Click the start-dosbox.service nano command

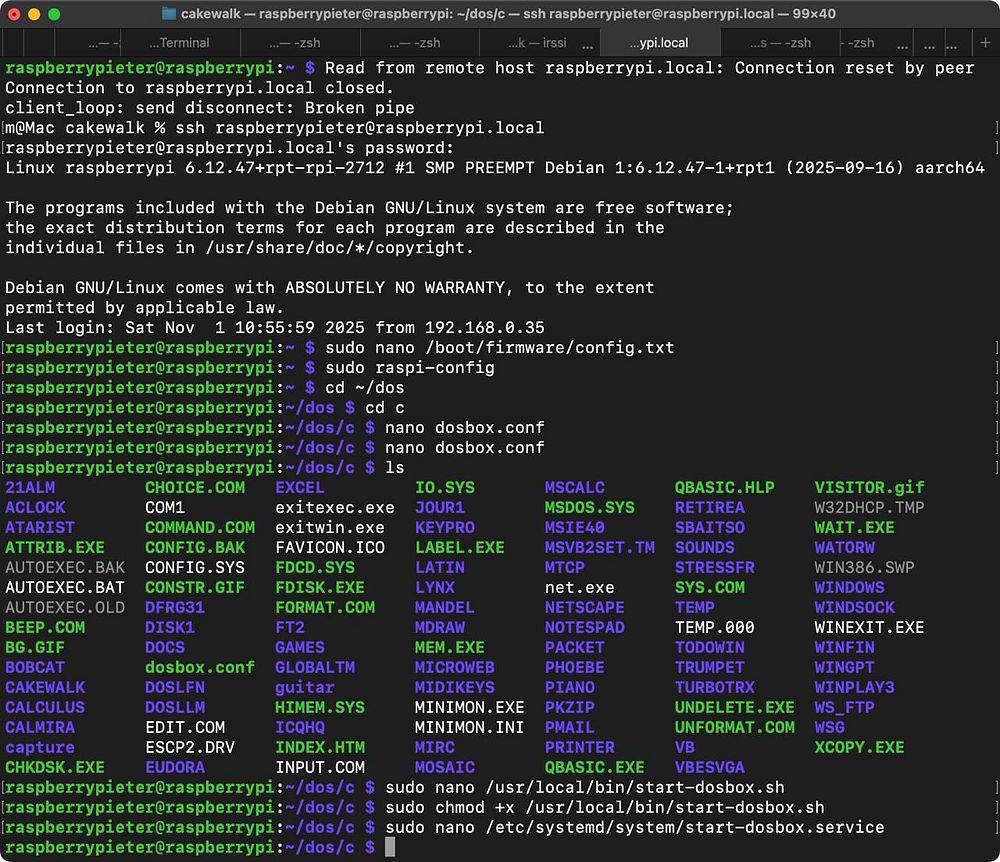(x=635, y=828)
